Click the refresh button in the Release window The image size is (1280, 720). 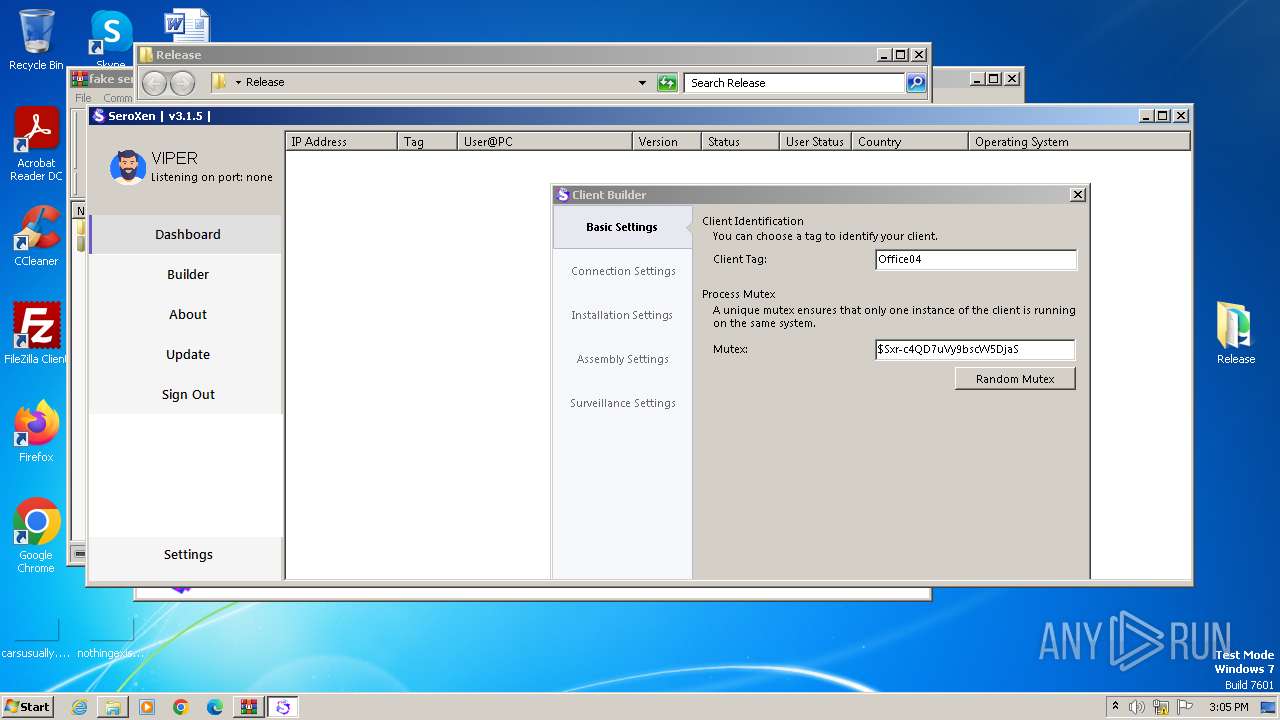coord(667,83)
